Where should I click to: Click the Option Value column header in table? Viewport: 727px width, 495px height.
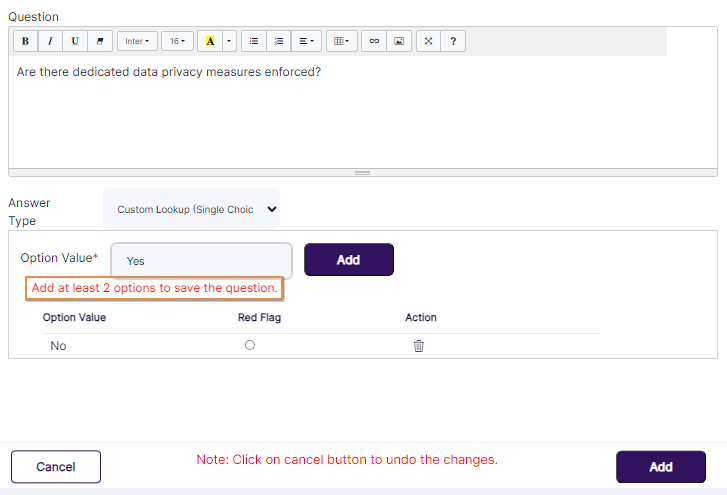click(74, 317)
